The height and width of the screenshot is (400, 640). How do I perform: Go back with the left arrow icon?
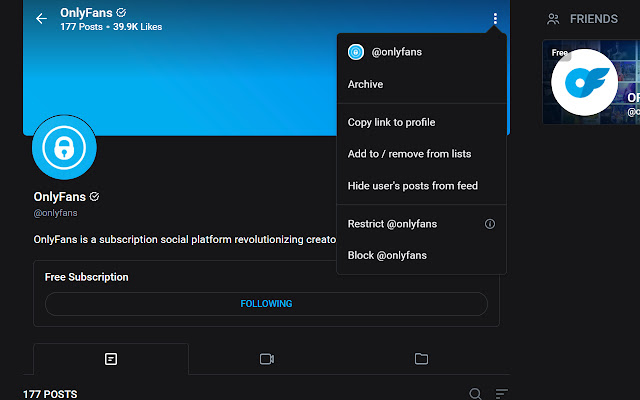pyautogui.click(x=41, y=18)
